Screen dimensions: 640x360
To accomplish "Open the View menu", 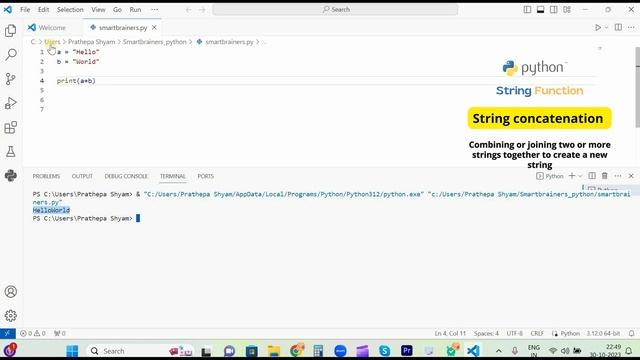I will point(98,9).
